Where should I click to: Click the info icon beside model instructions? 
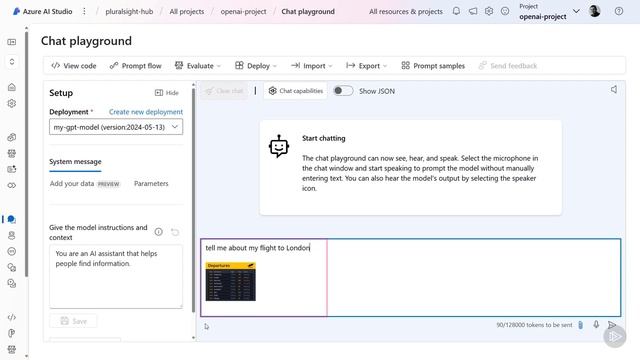(158, 232)
